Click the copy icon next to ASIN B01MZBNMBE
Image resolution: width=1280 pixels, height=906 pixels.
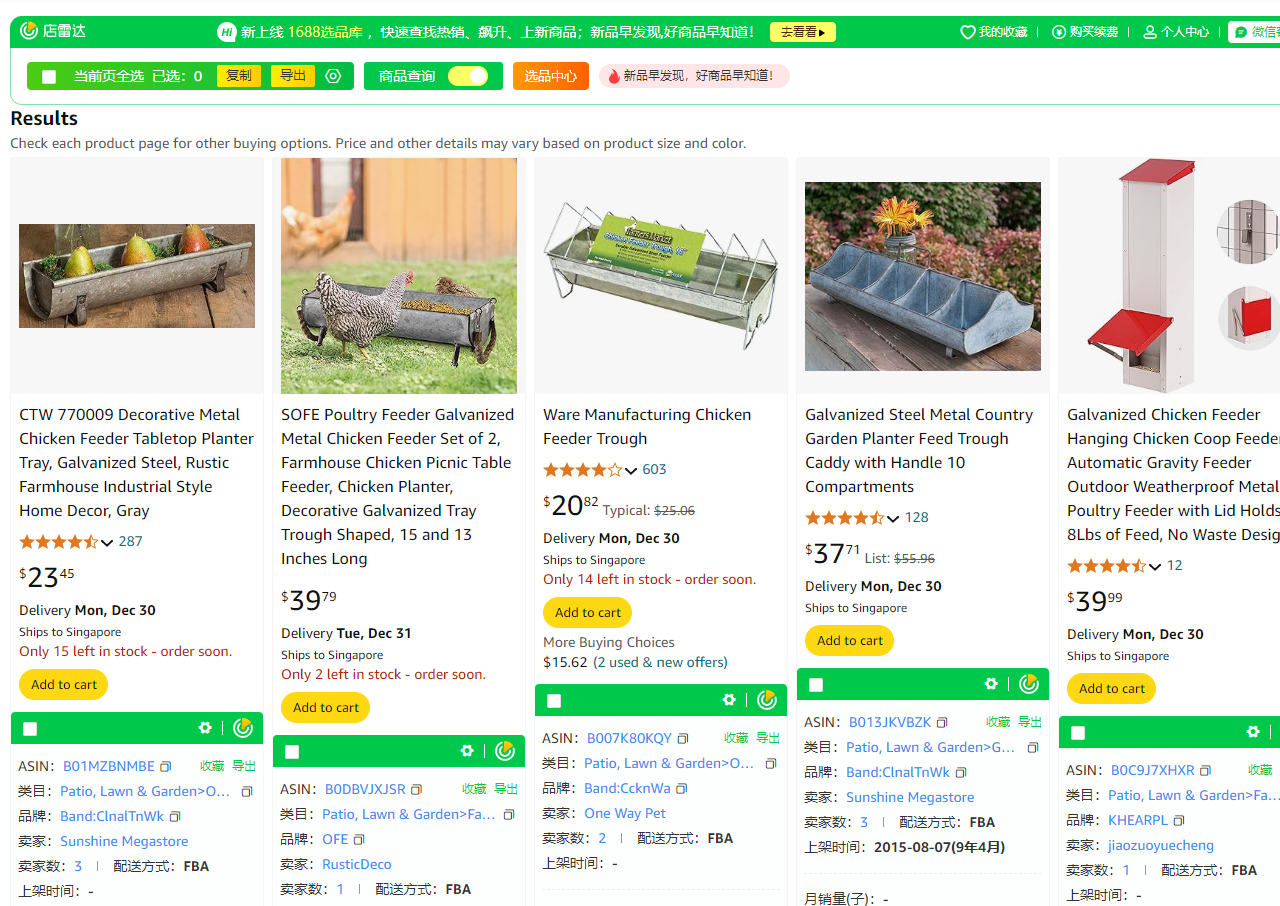[163, 767]
